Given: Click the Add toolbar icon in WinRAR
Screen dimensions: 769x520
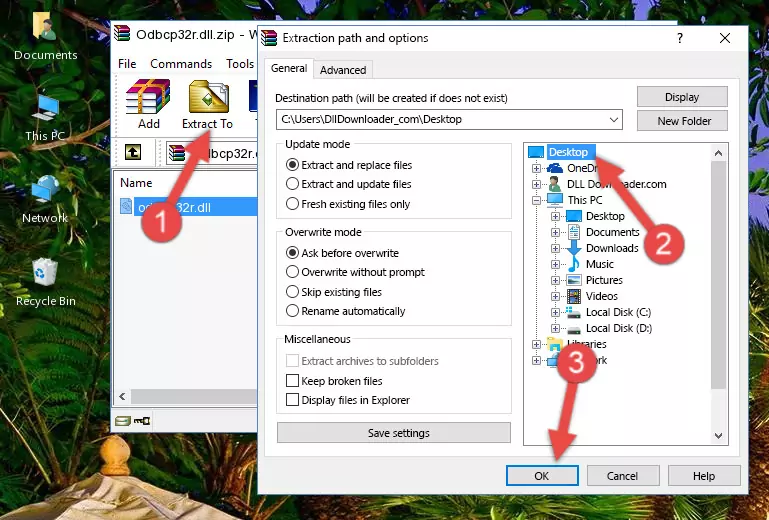Looking at the screenshot, I should 148,104.
